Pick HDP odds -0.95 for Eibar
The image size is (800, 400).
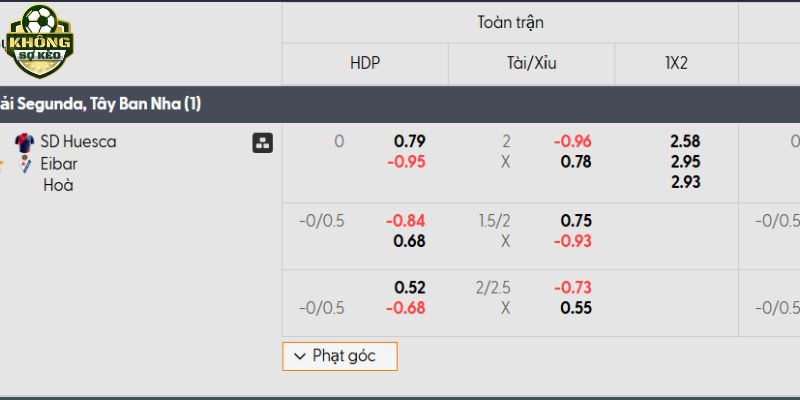406,162
